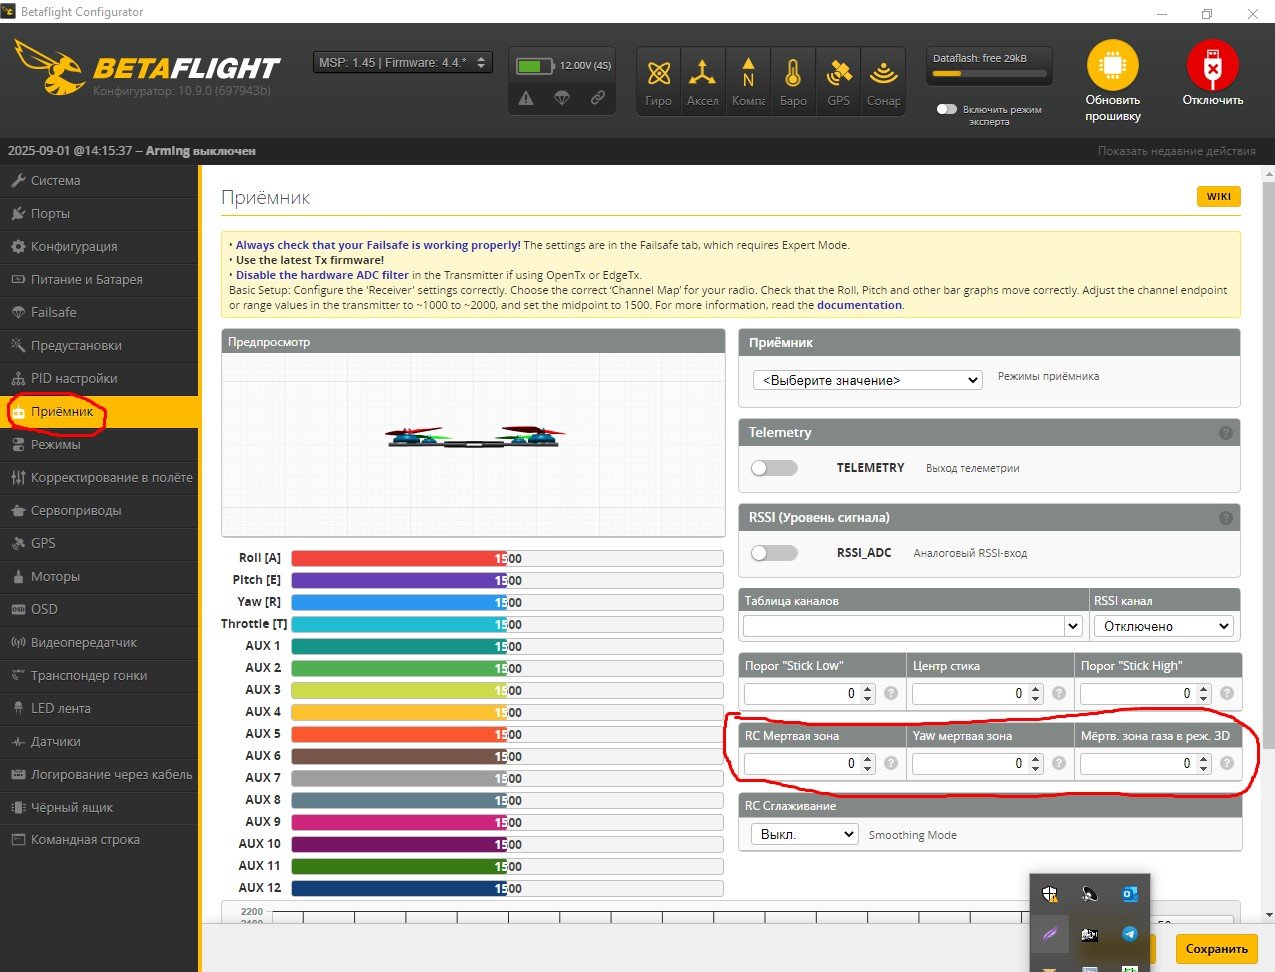
Task: Open the documentation link in the note
Action: (859, 305)
